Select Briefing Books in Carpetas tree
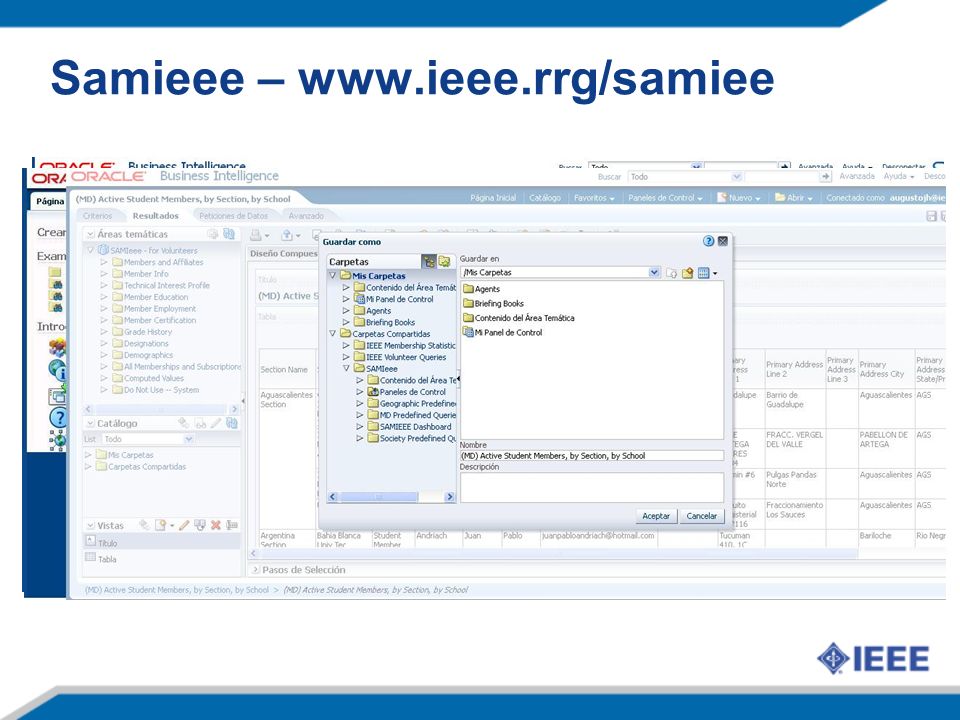The width and height of the screenshot is (960, 720). click(384, 322)
